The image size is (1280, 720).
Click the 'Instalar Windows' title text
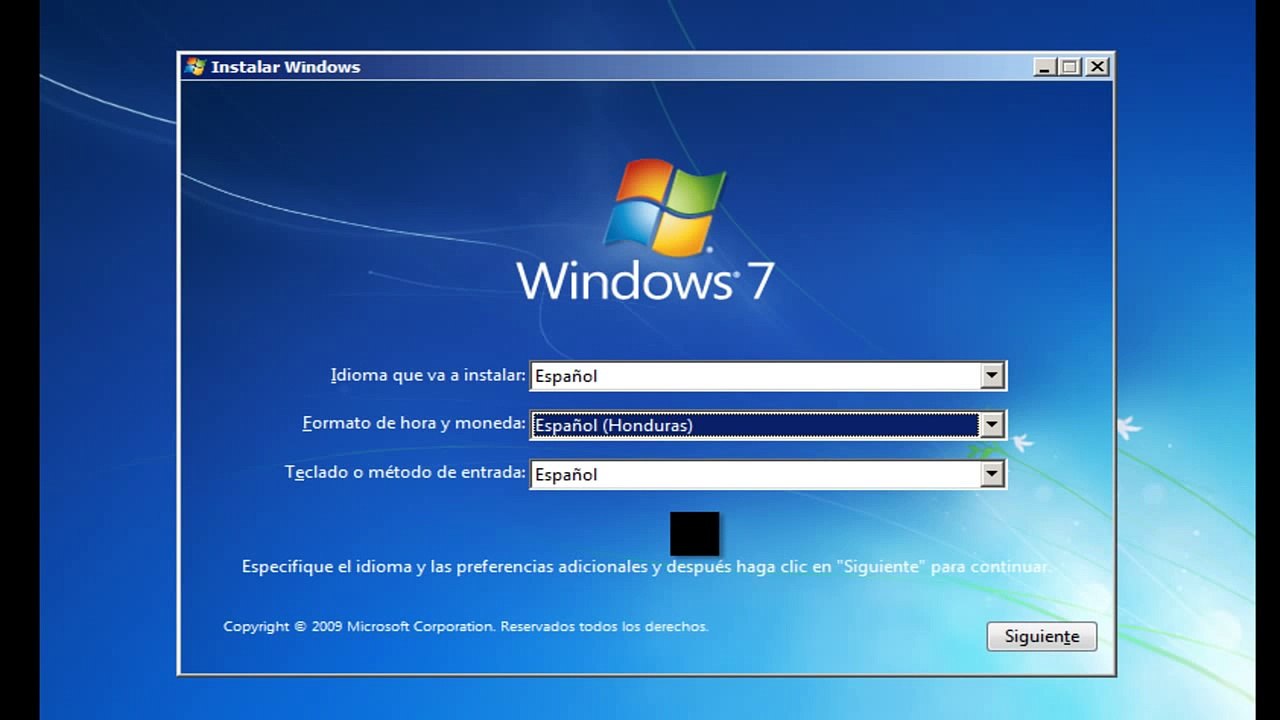pyautogui.click(x=285, y=67)
